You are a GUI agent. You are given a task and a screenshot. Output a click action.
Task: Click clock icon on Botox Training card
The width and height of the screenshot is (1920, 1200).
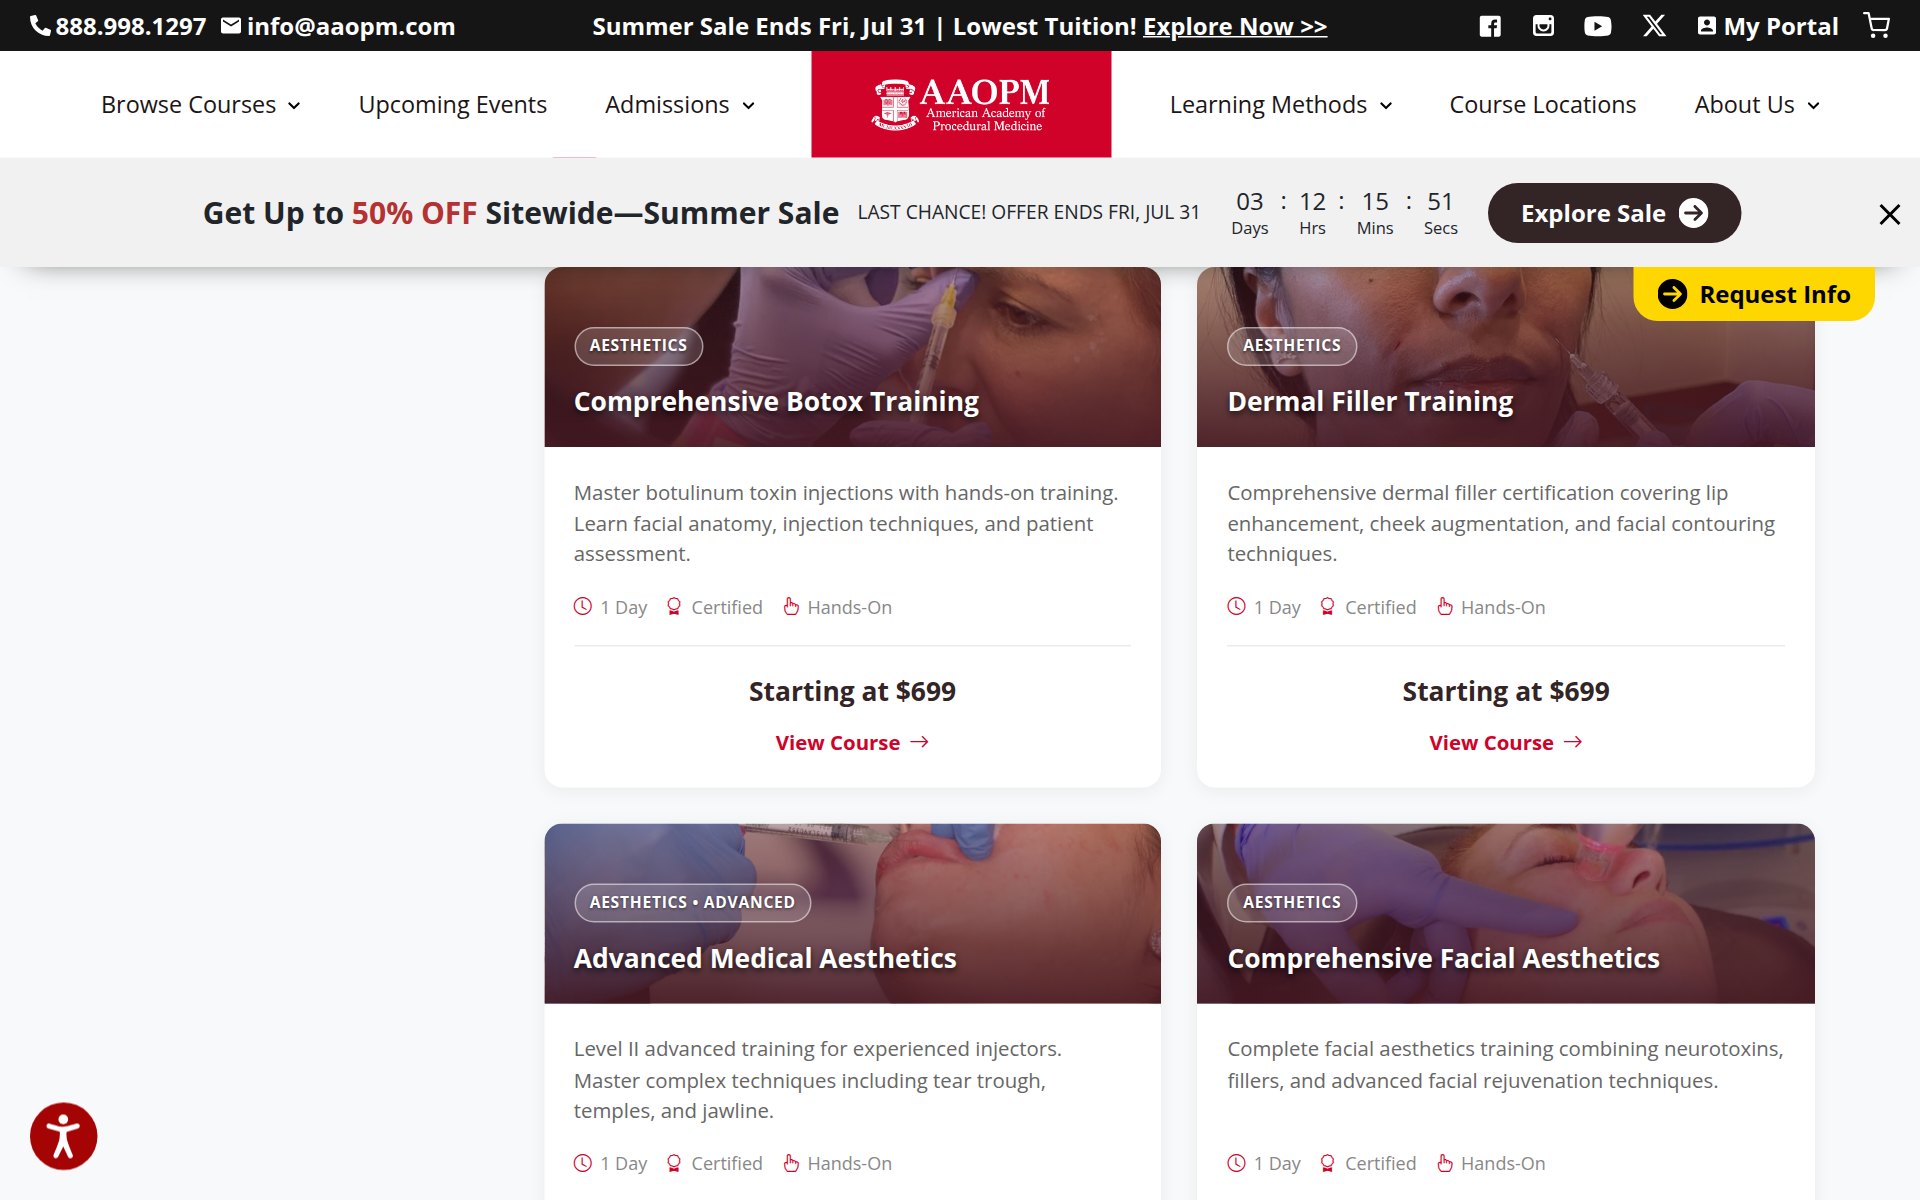[x=583, y=606]
